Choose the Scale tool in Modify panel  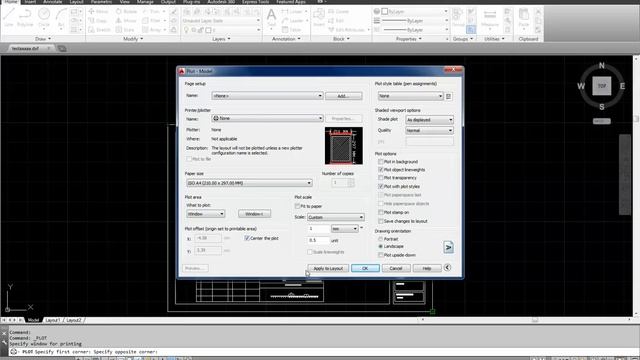[x=125, y=30]
